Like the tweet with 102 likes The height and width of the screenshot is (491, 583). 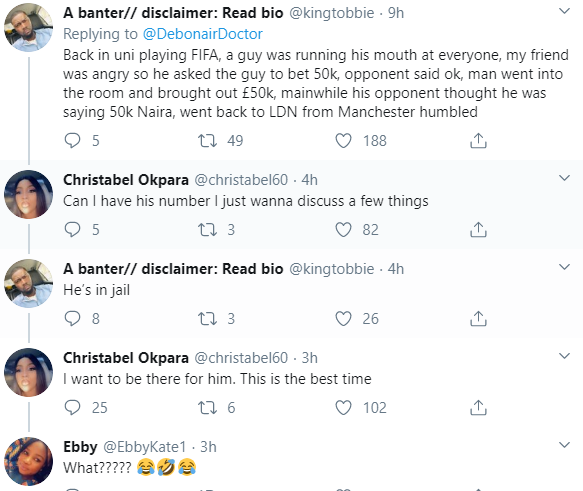[x=343, y=408]
